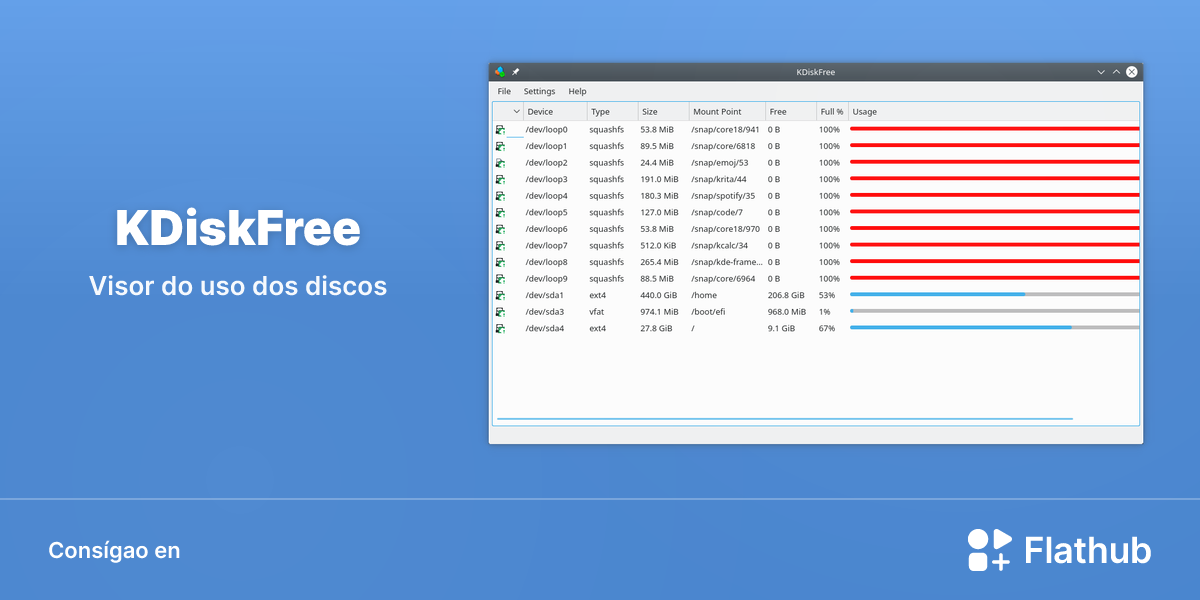Click the /snap/emoj/53 mount point
The image size is (1200, 600).
[x=720, y=163]
